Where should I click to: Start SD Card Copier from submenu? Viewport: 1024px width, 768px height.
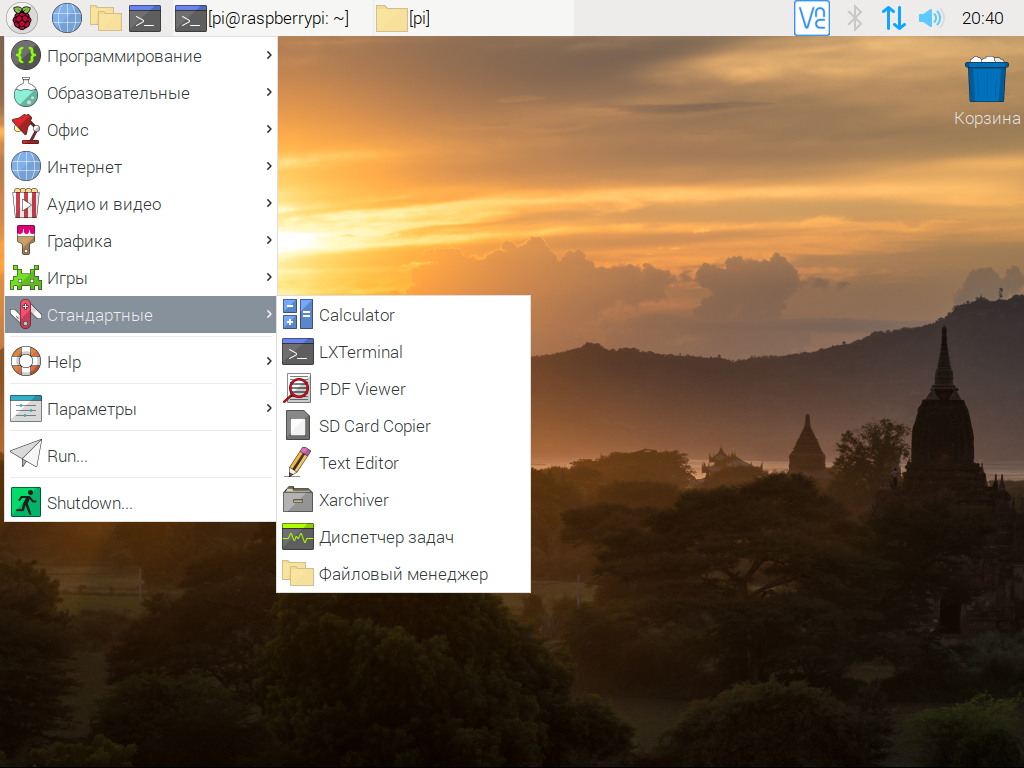point(404,426)
